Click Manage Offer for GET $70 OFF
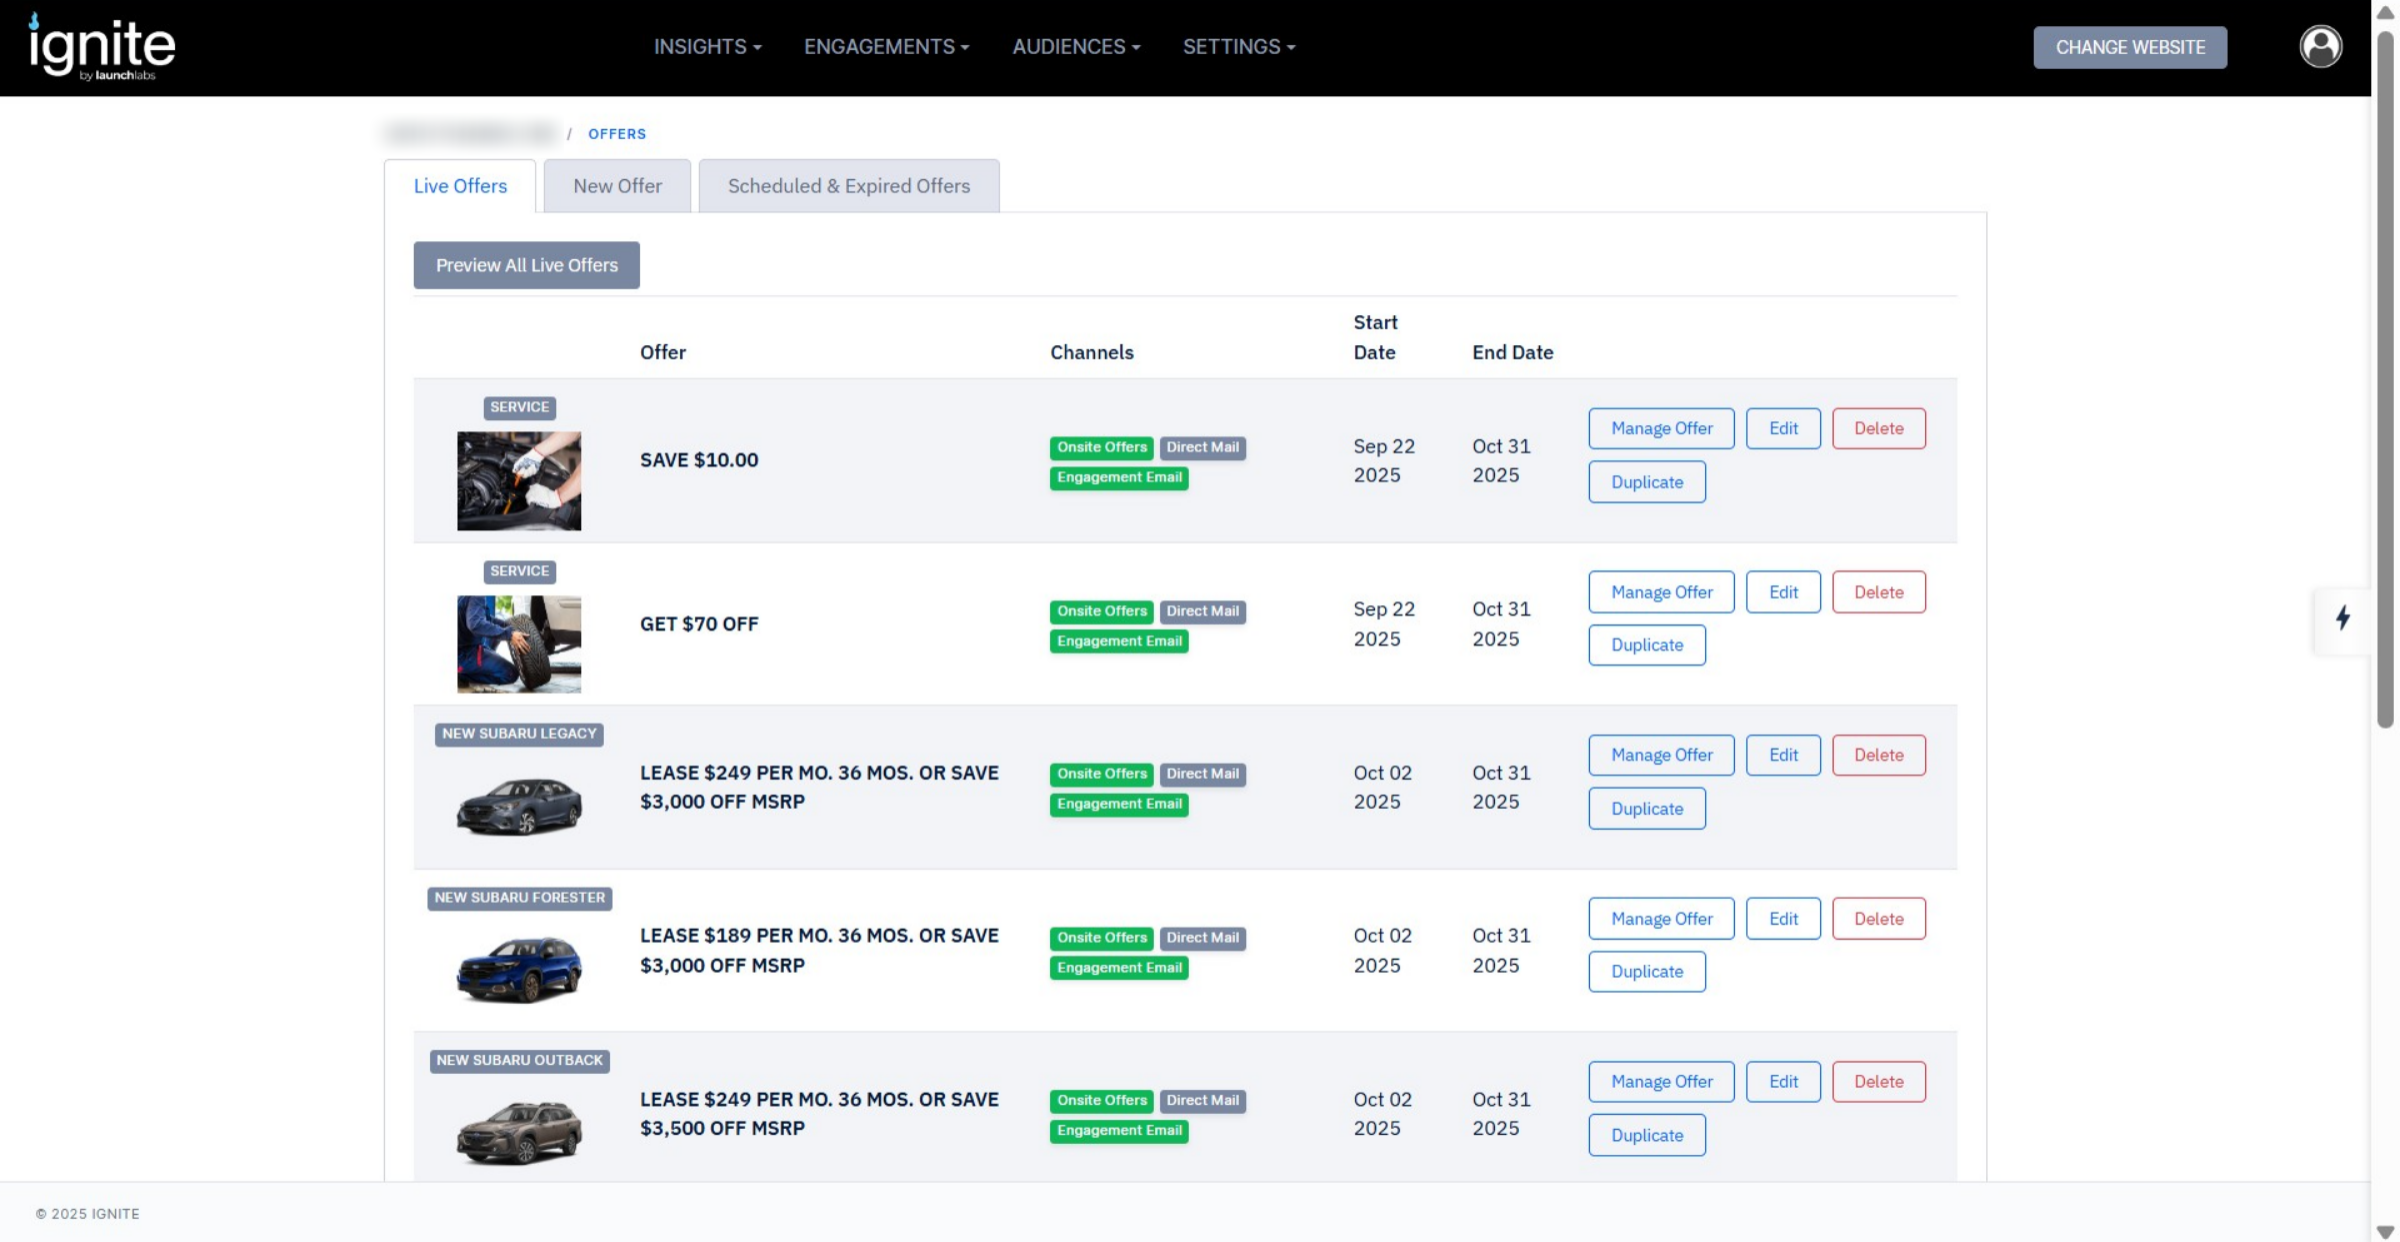The image size is (2400, 1242). click(x=1660, y=592)
